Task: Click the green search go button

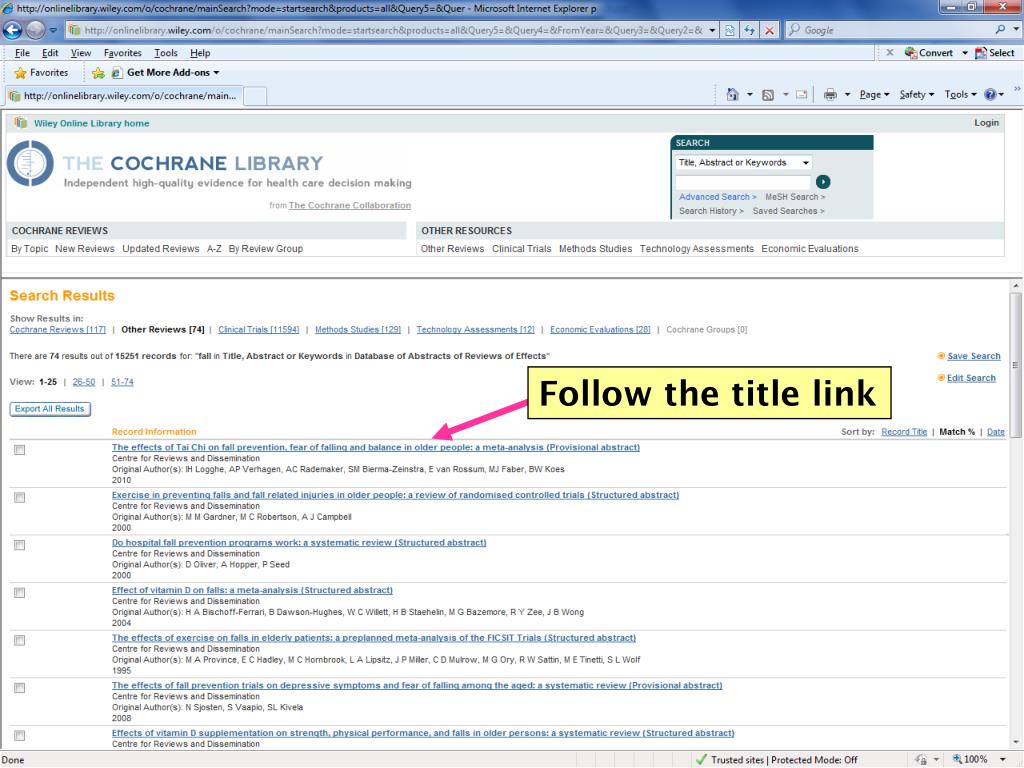Action: click(823, 182)
